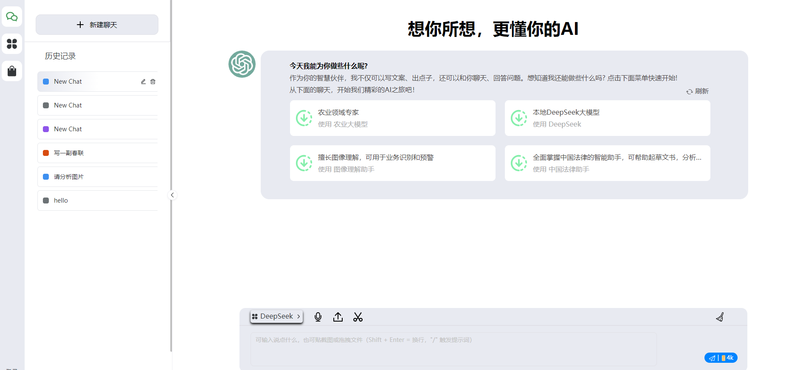Clear conversation with the broom icon
Screen dimensions: 800x370
tap(720, 317)
